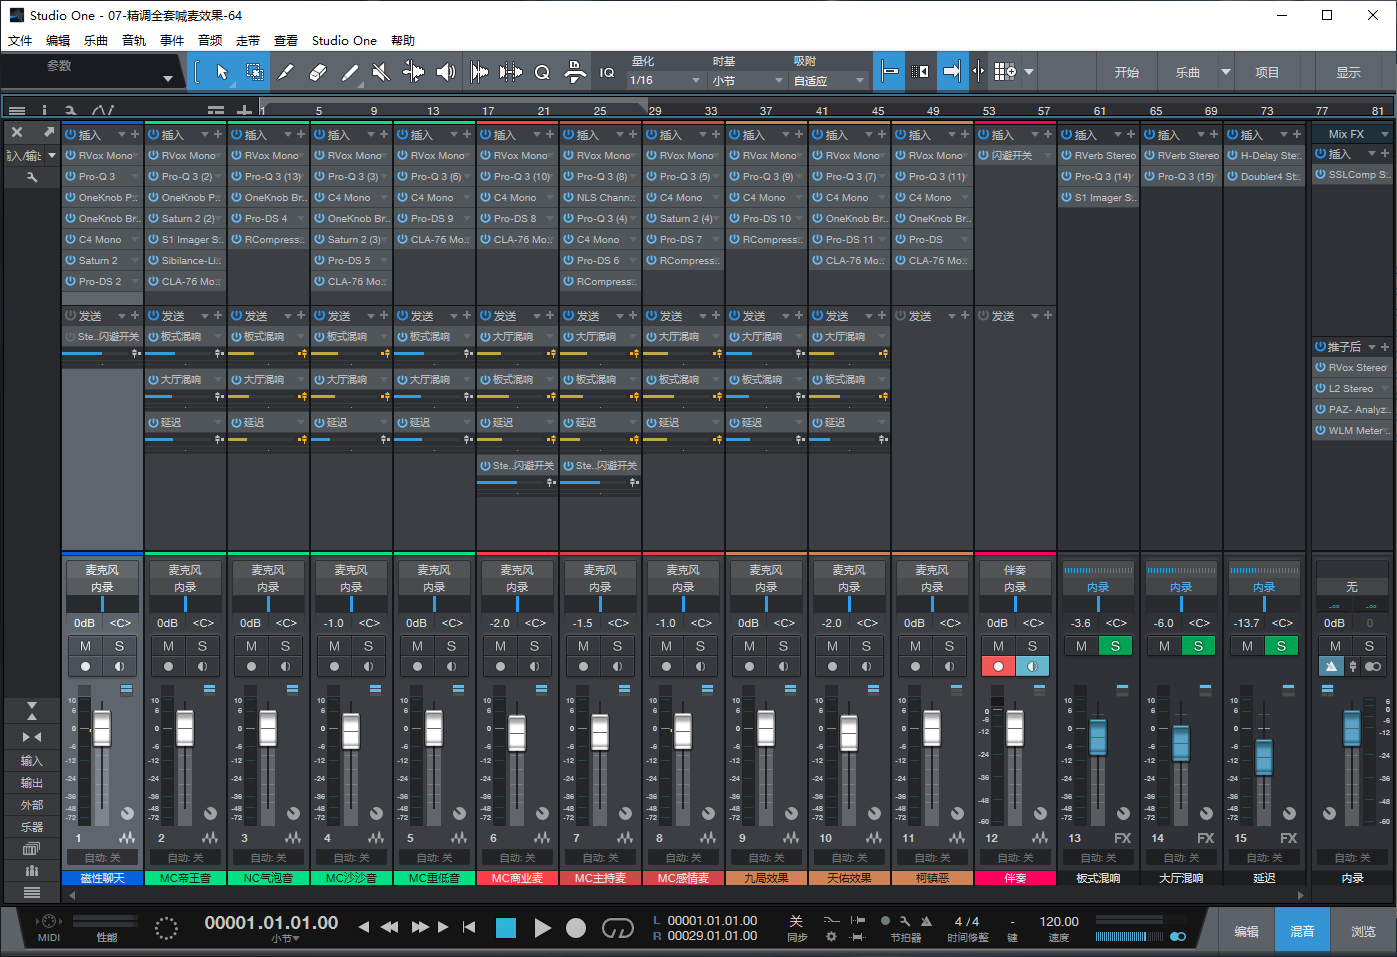
Task: Select the Split/knife tool
Action: click(x=284, y=71)
